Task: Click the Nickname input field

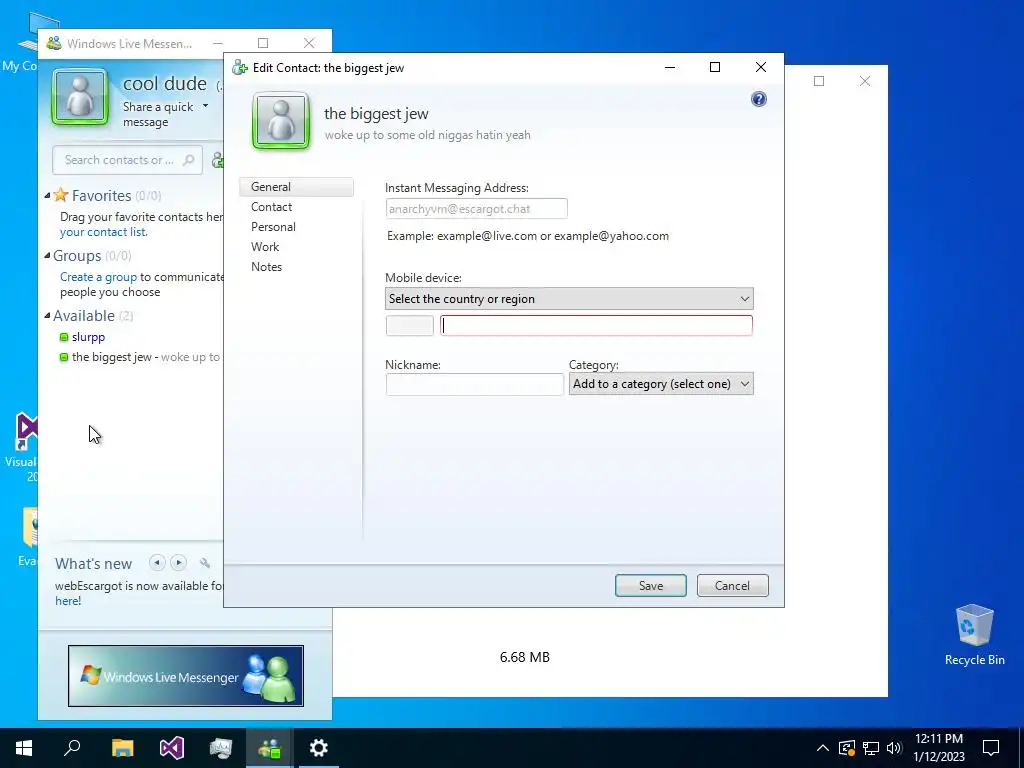Action: (474, 384)
